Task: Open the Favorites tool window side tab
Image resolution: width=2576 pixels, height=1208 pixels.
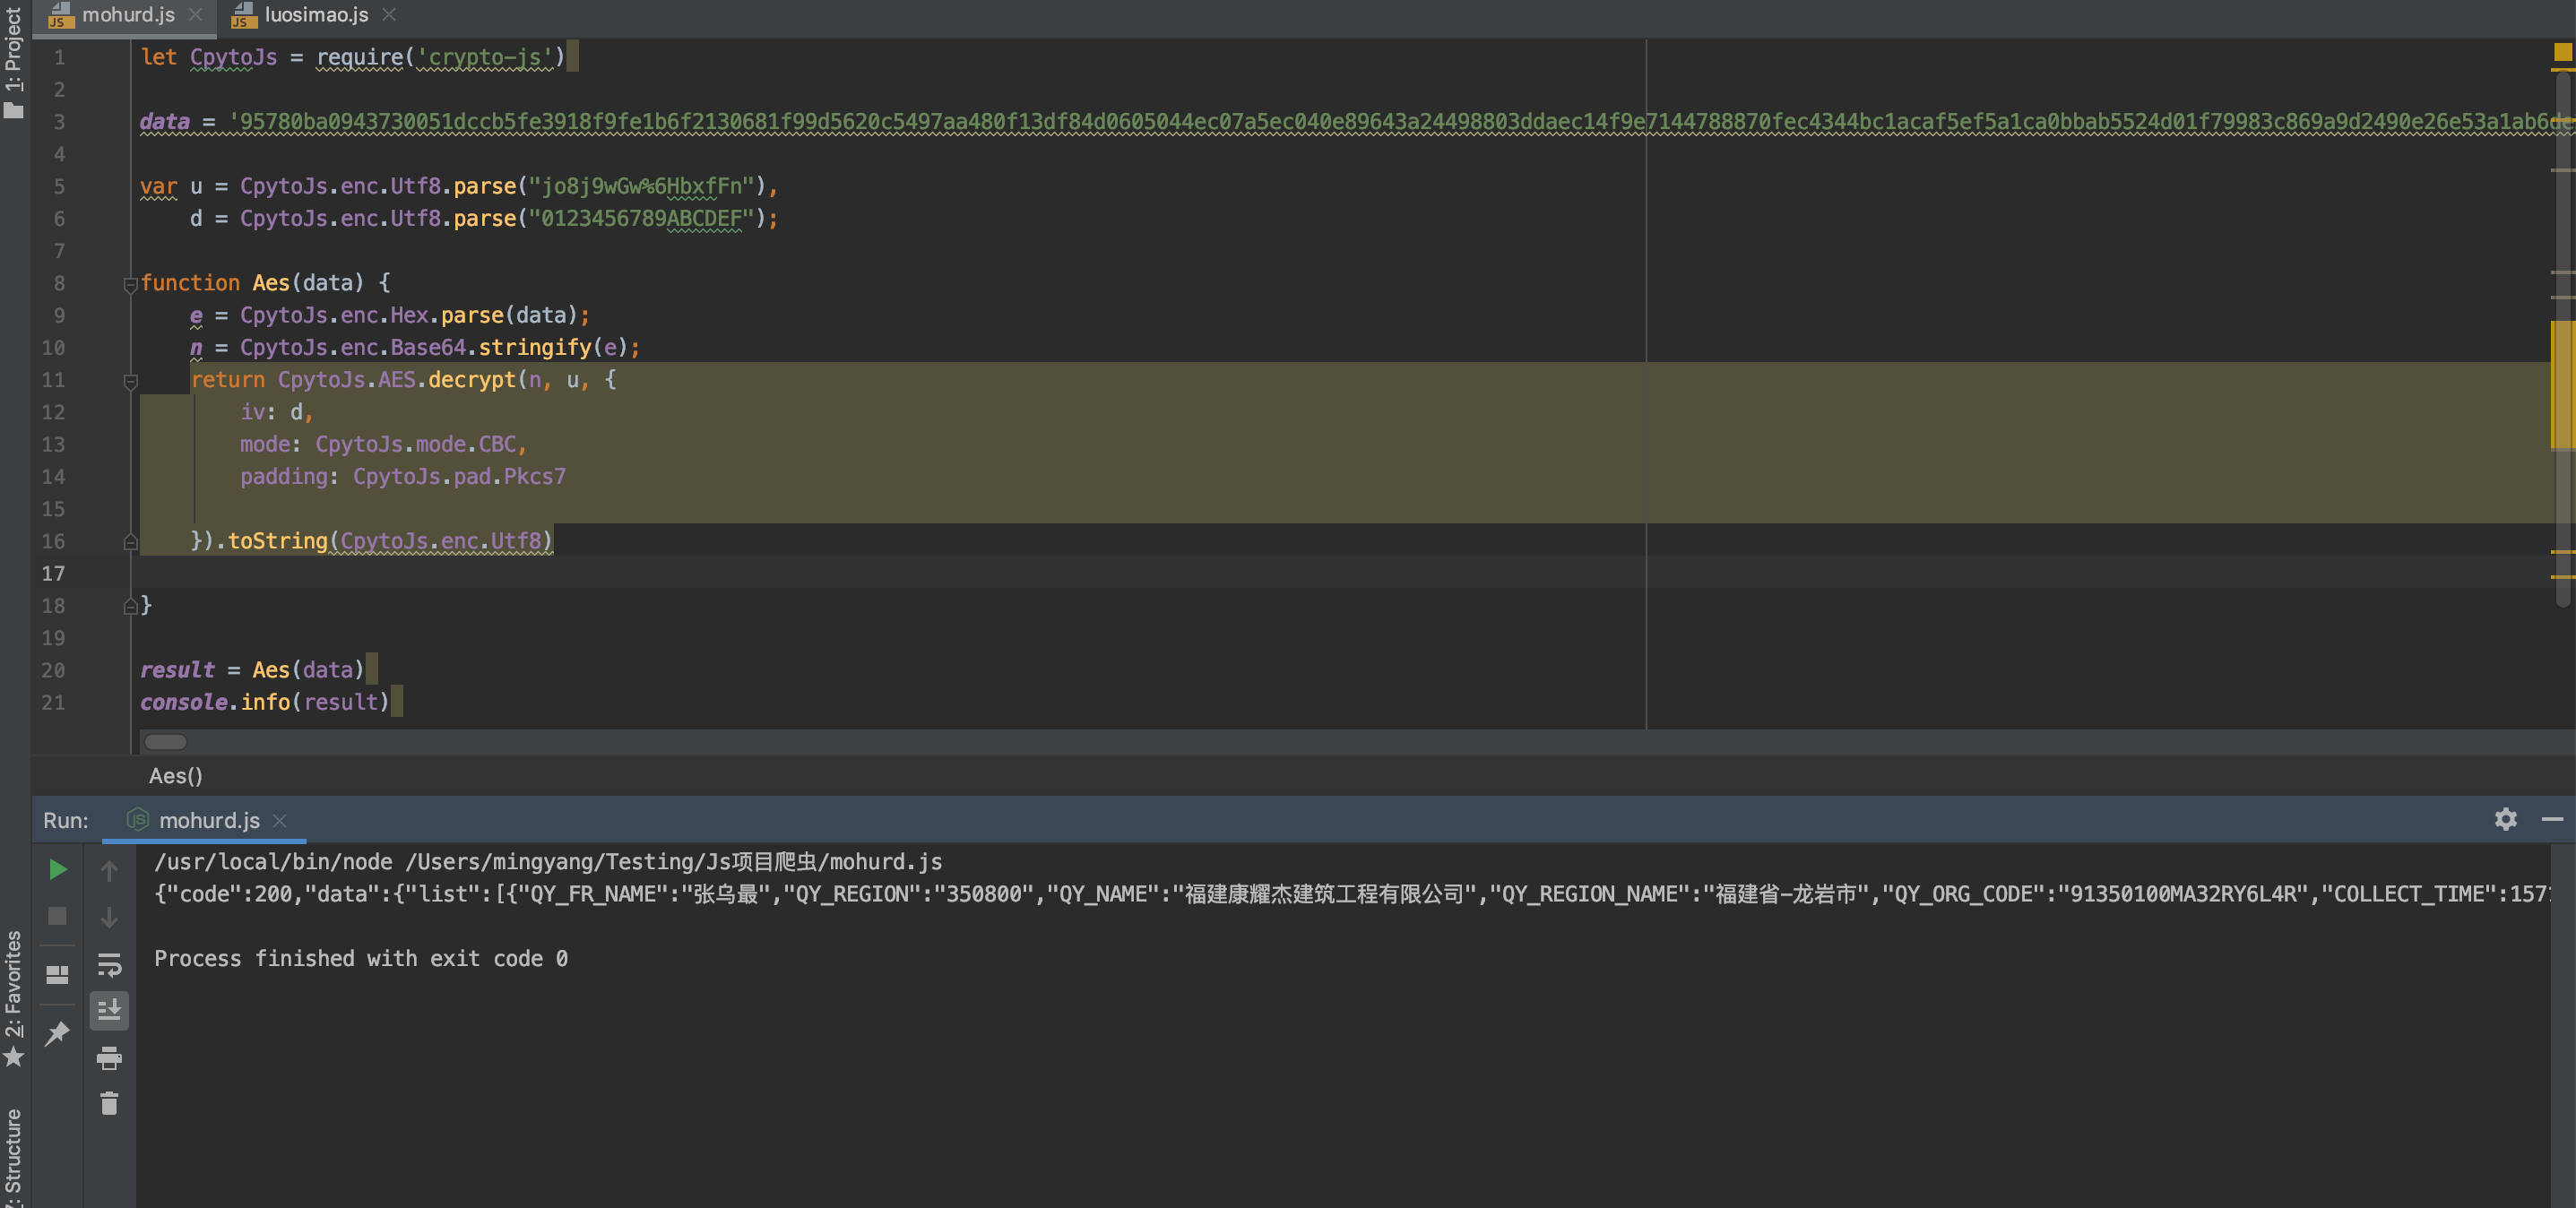Action: coord(14,999)
